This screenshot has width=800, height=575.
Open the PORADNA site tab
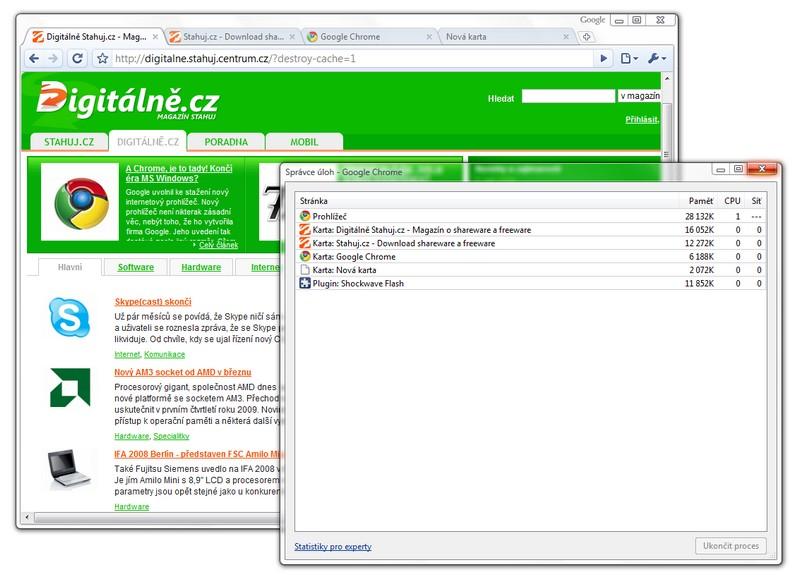pyautogui.click(x=226, y=142)
